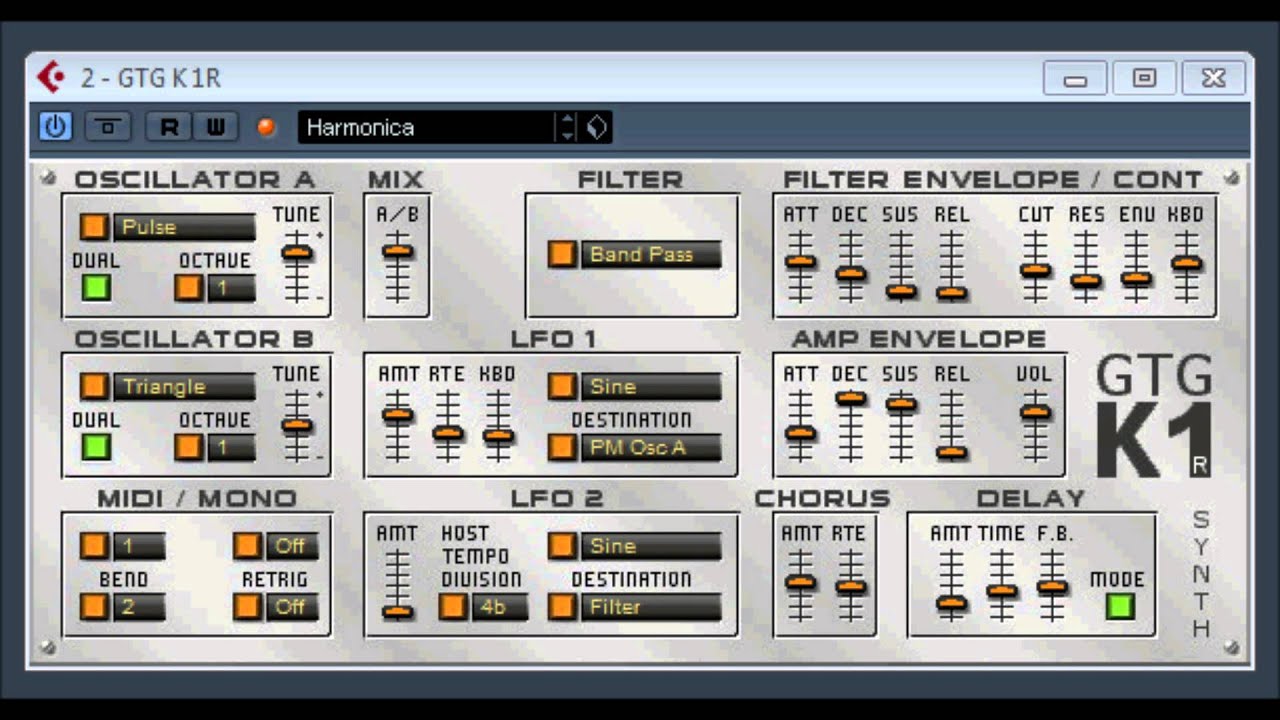This screenshot has width=1280, height=720.
Task: Click orange button next to Triangle waveform
Action: [x=94, y=387]
